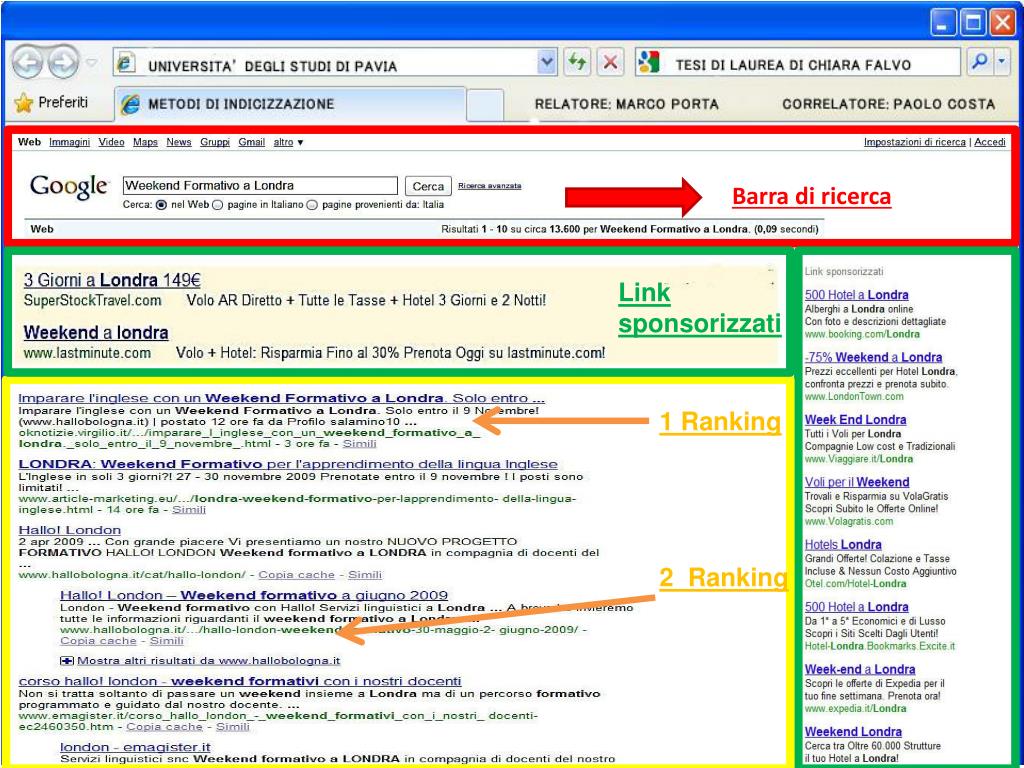
Task: Open Hallo! London – Weekend formativo a giugno 2009
Action: (254, 595)
